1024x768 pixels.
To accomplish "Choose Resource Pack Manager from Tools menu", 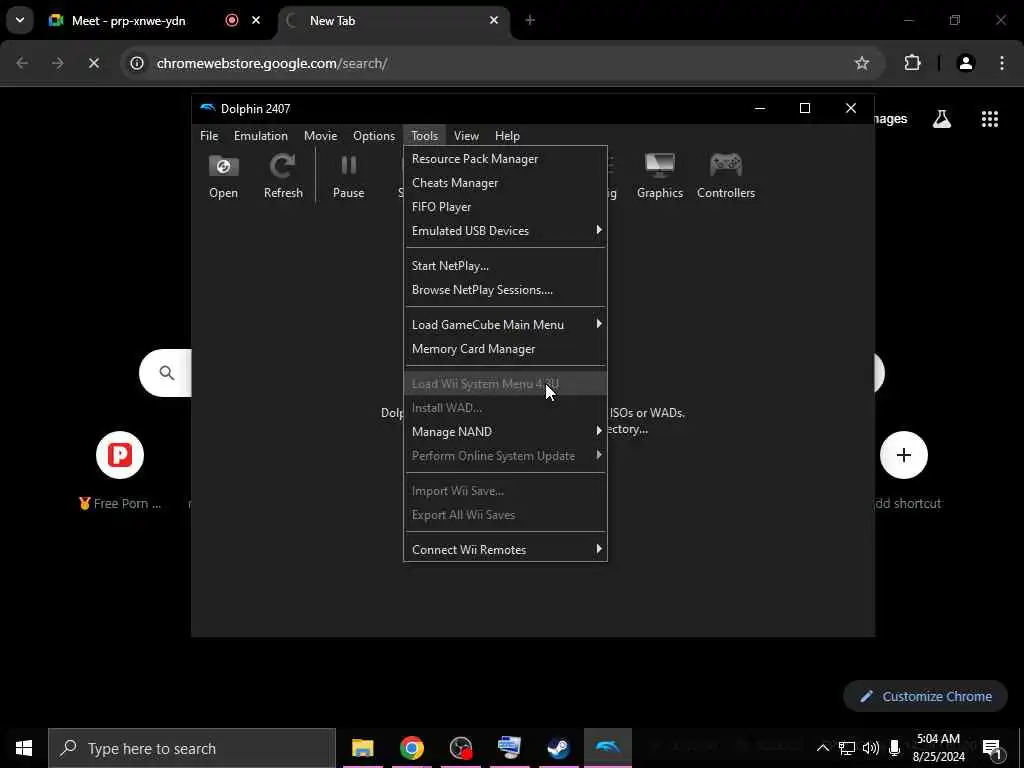I will (505, 159).
